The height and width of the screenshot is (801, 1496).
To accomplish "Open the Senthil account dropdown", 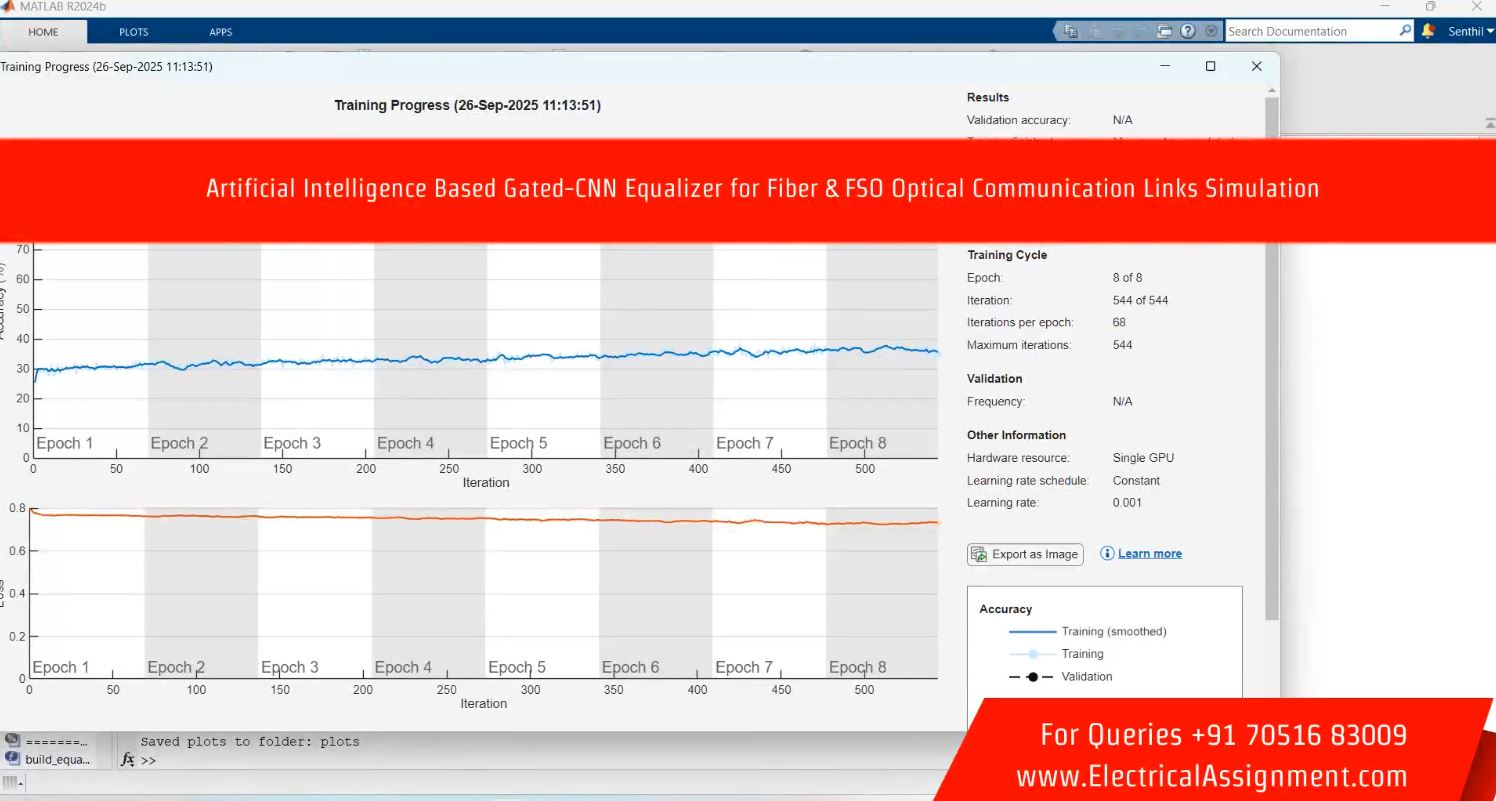I will coord(1470,31).
